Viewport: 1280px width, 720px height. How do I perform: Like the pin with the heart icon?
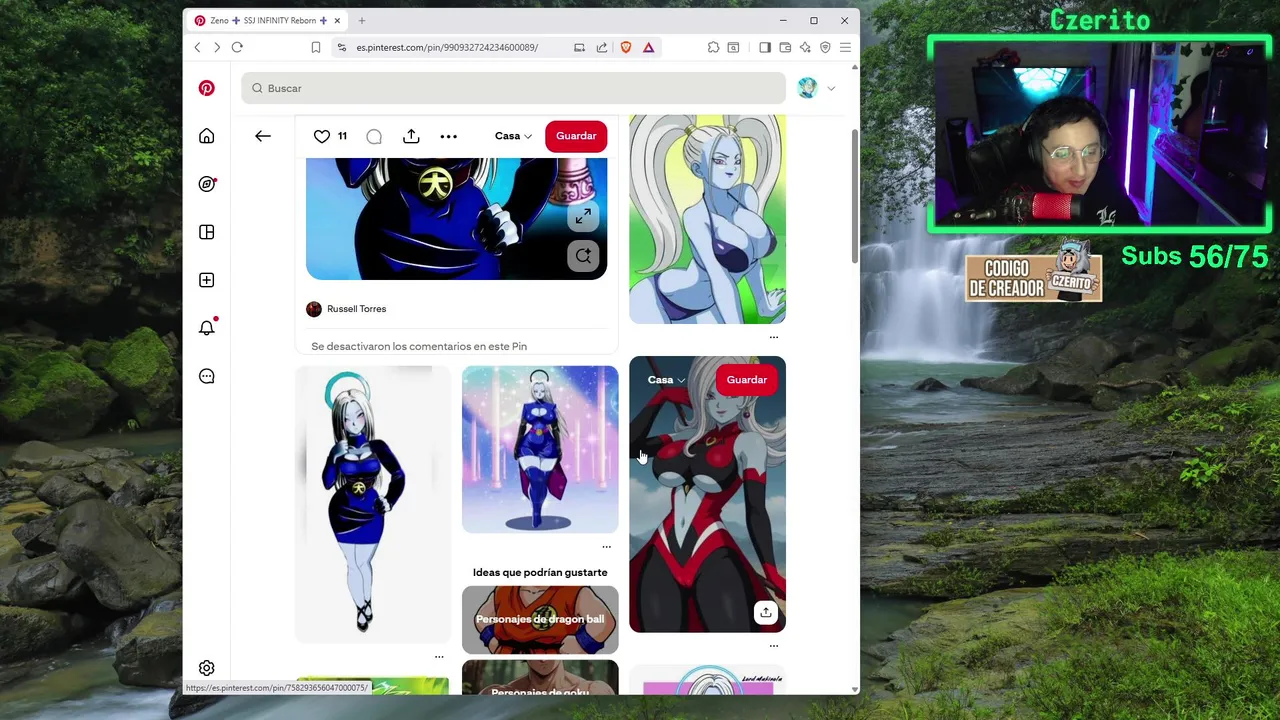322,136
